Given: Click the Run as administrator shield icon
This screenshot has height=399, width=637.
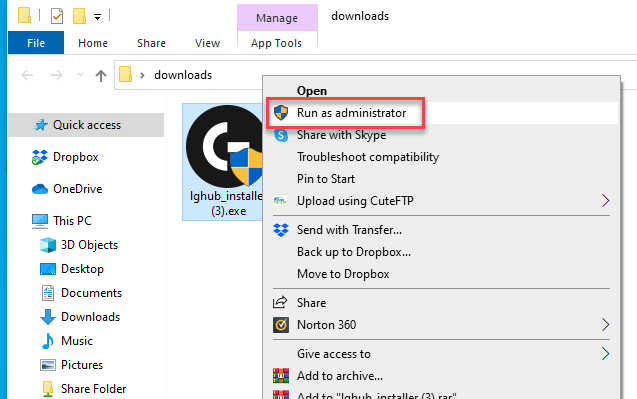Looking at the screenshot, I should [281, 113].
